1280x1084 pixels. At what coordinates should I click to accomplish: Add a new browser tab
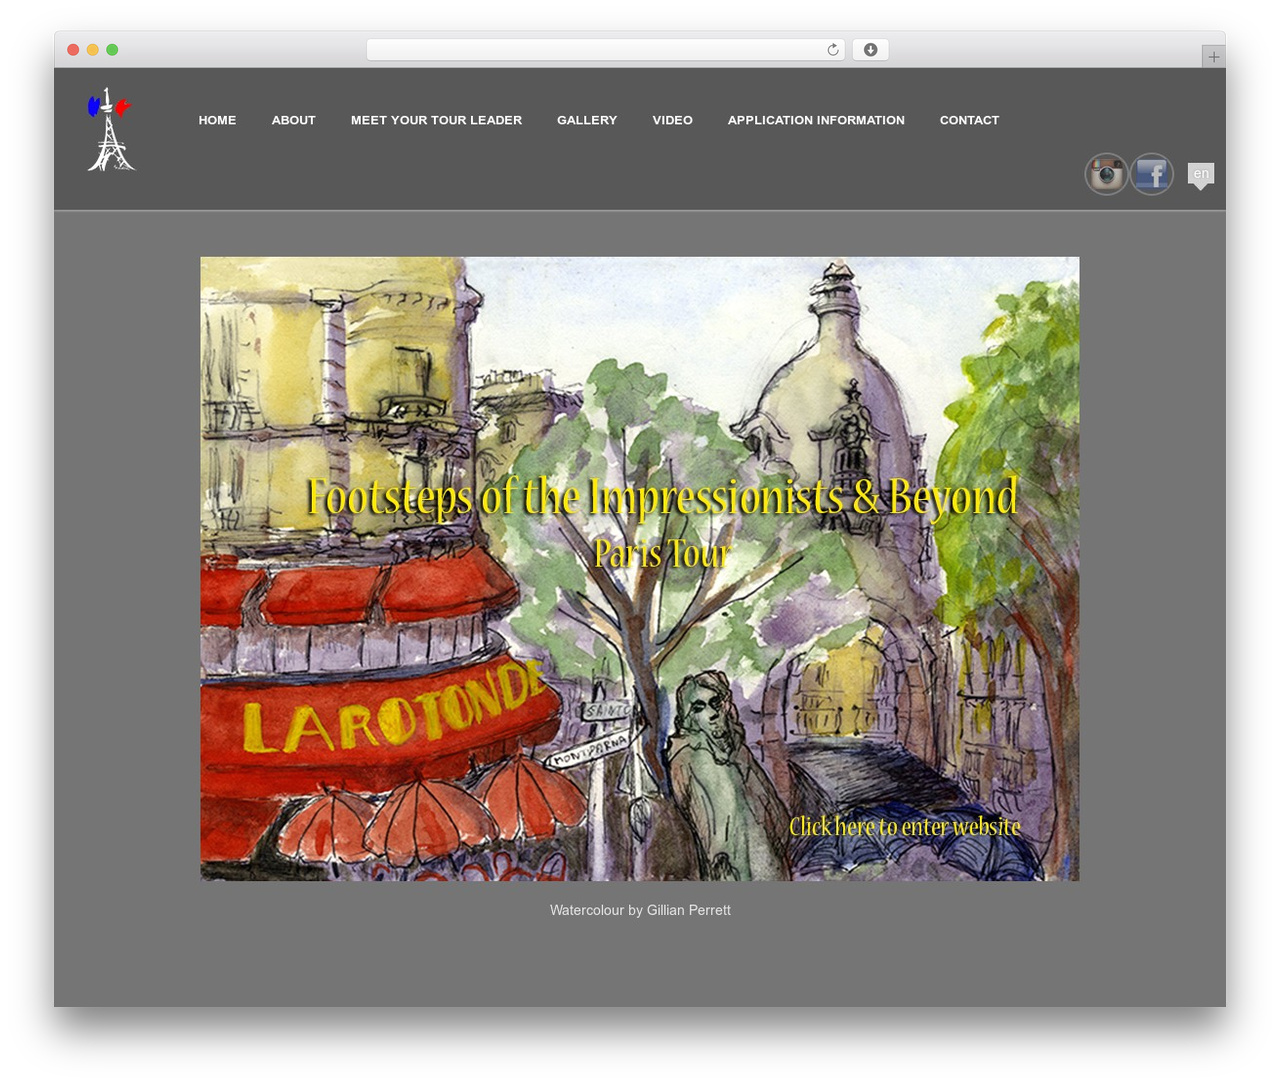pos(1213,57)
